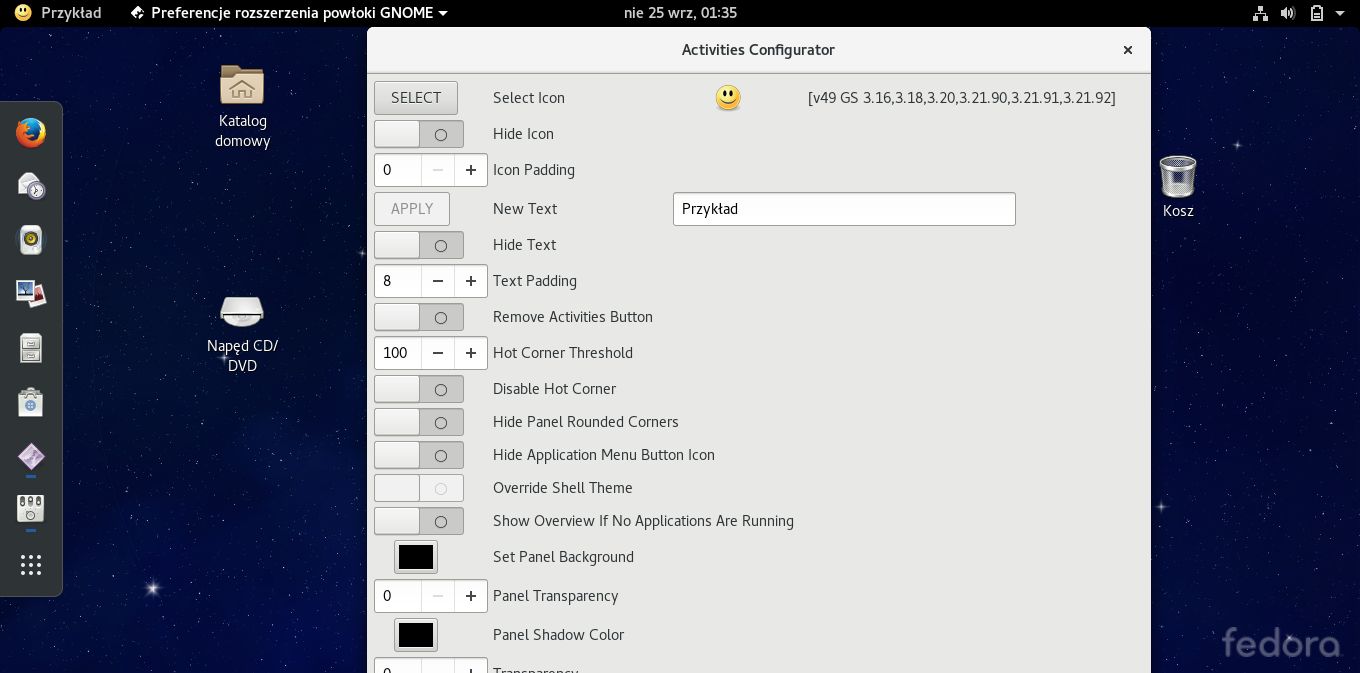
Task: Toggle Override Shell Theme switch
Action: click(419, 488)
